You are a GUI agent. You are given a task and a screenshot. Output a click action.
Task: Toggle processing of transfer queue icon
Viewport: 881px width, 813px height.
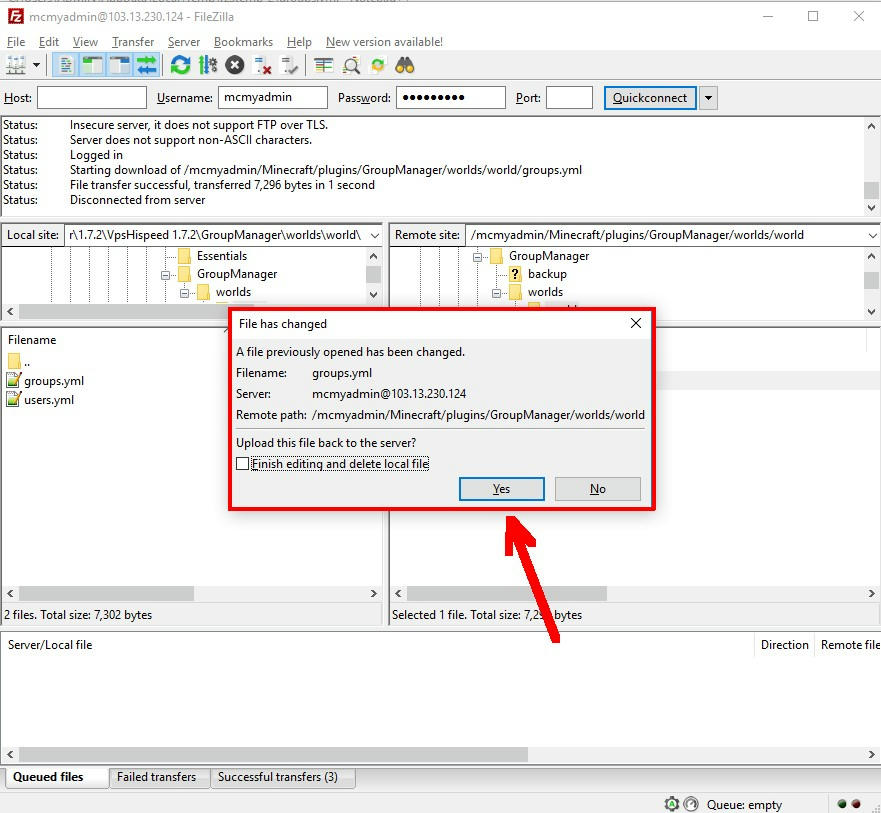[x=208, y=65]
